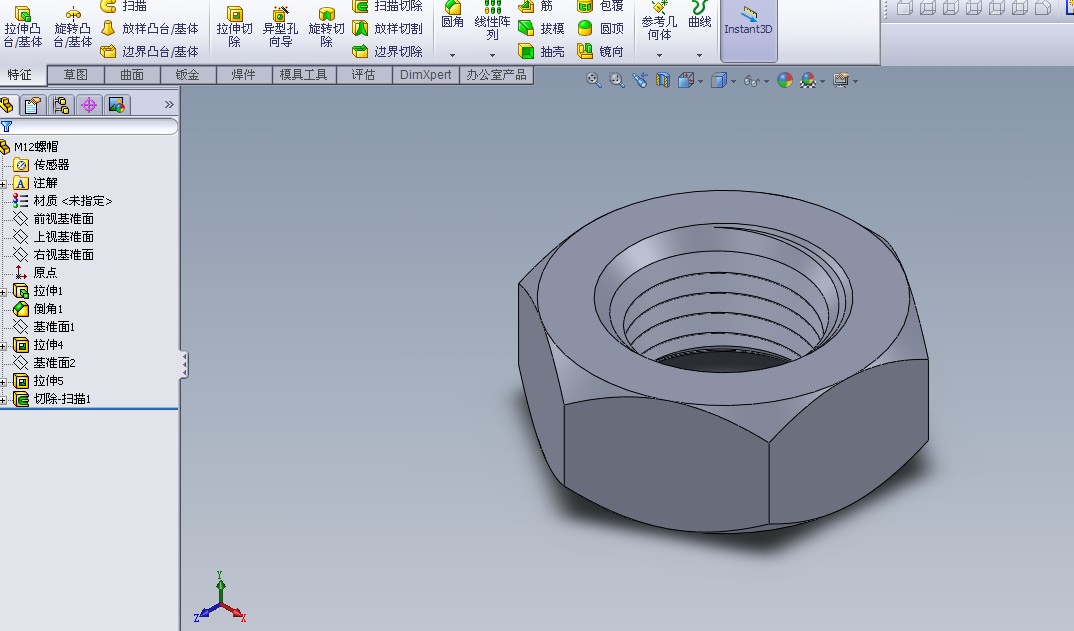The image size is (1074, 631).
Task: Expand the 参考几何体 dropdown arrow
Action: (659, 55)
